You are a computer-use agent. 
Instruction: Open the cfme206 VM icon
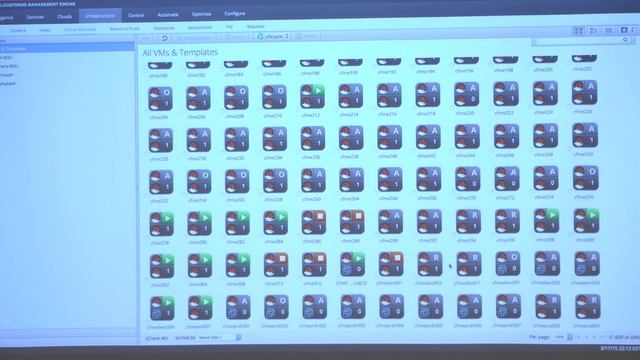198,98
